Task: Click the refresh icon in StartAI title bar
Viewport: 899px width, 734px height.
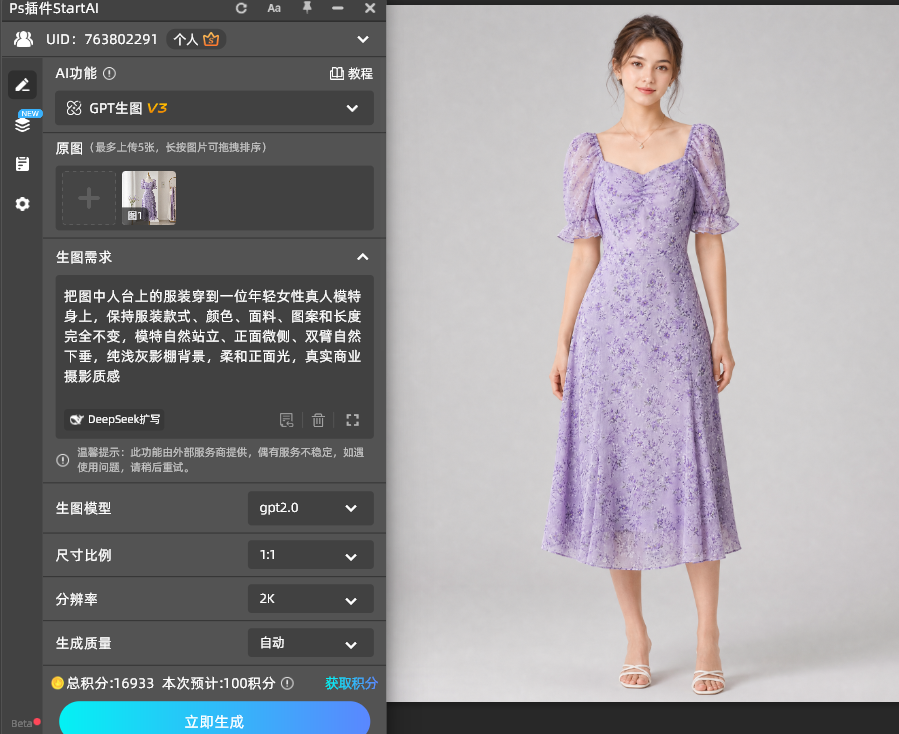Action: tap(241, 8)
